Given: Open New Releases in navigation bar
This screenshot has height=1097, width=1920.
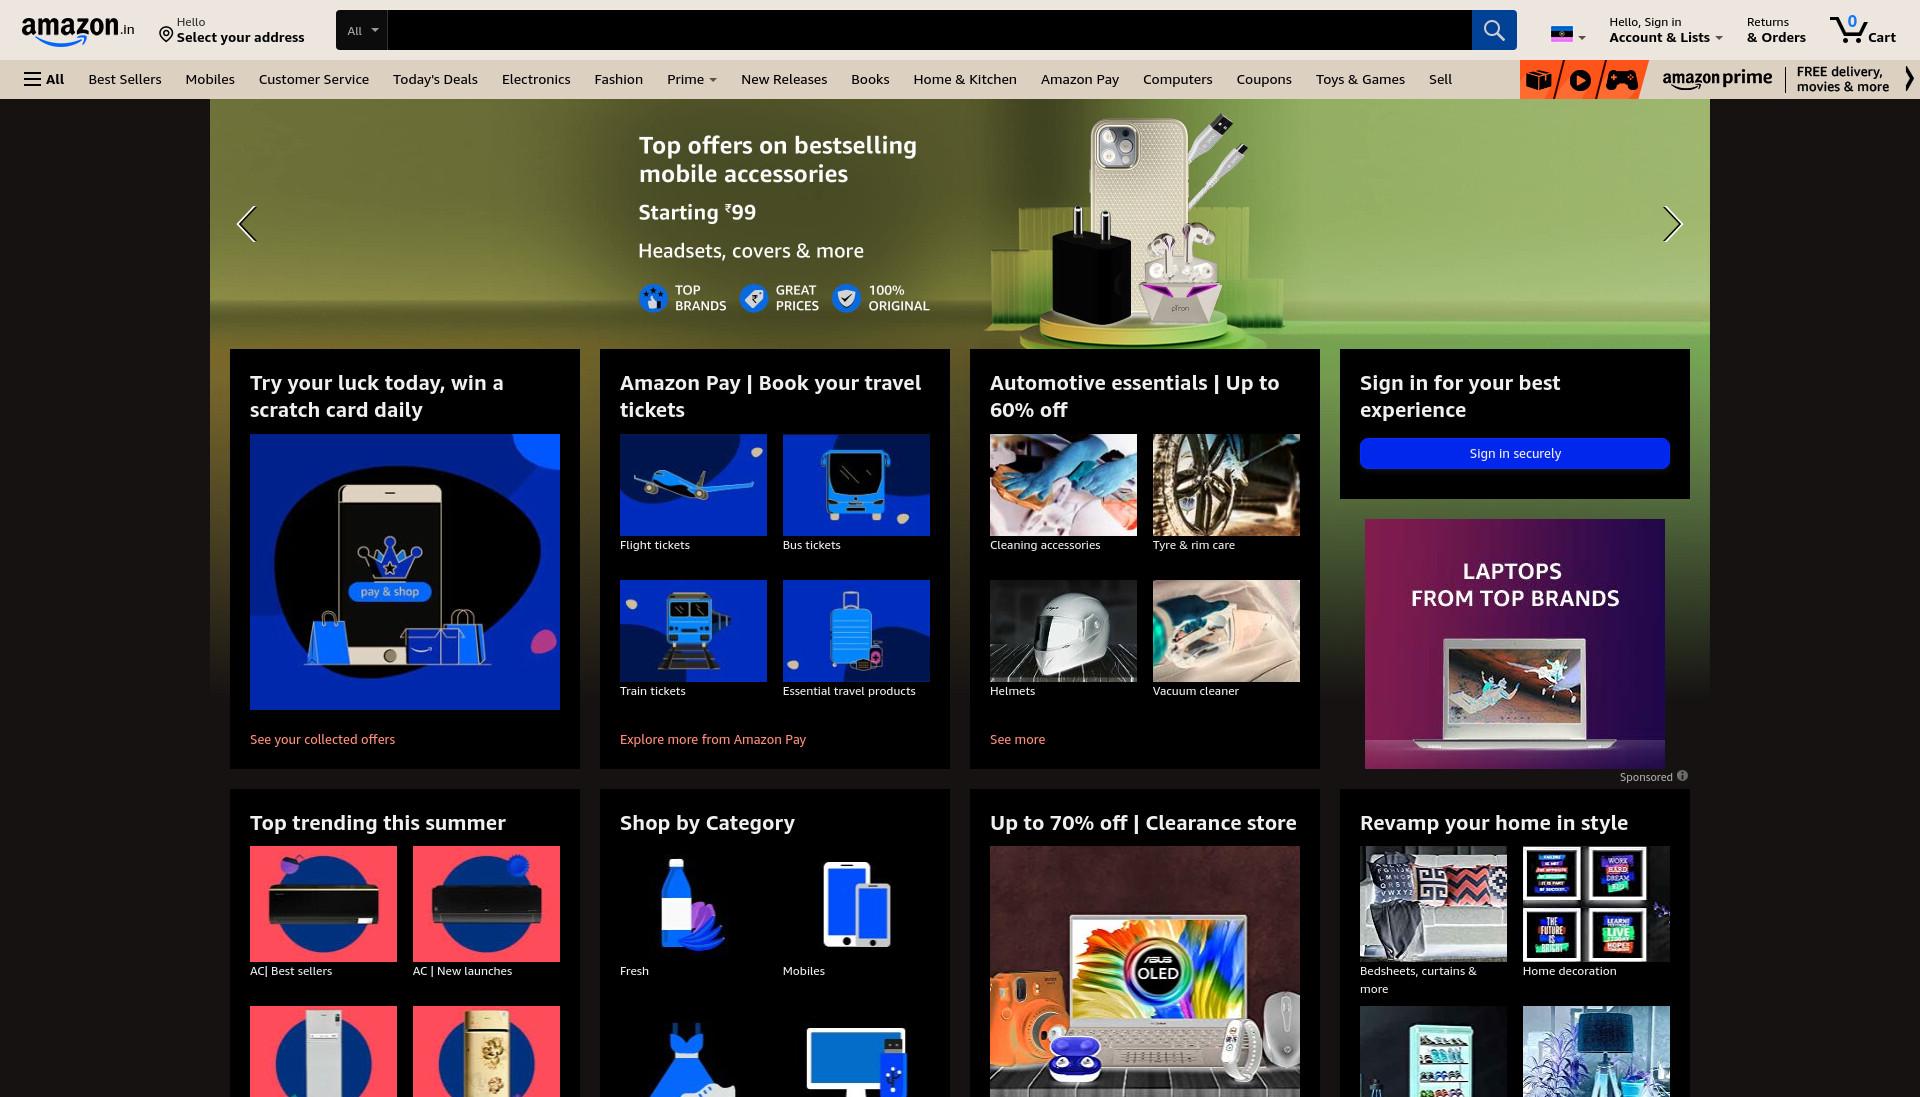Looking at the screenshot, I should (x=784, y=79).
